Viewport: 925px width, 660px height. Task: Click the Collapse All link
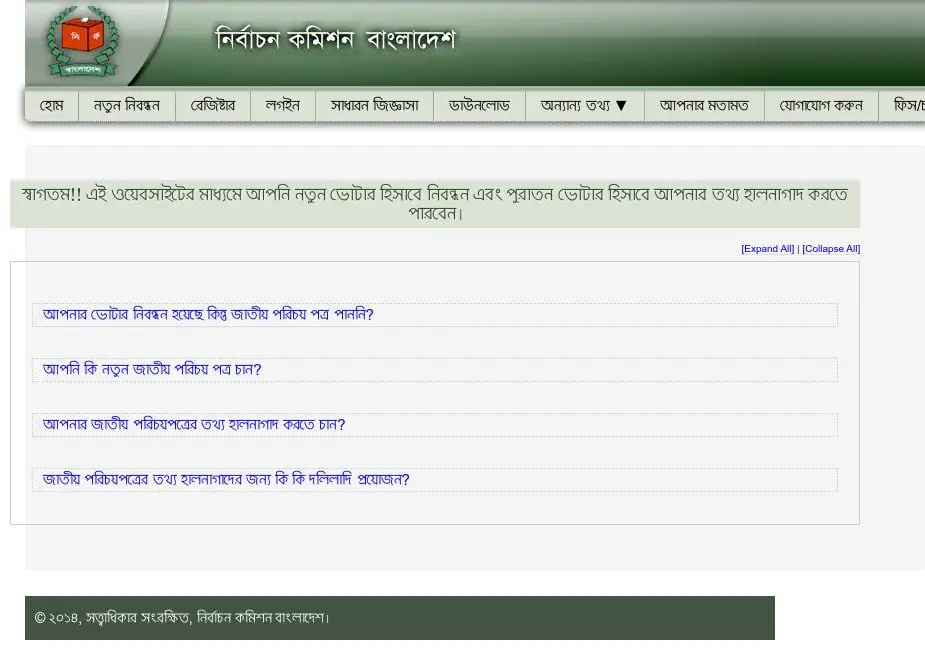click(x=831, y=249)
